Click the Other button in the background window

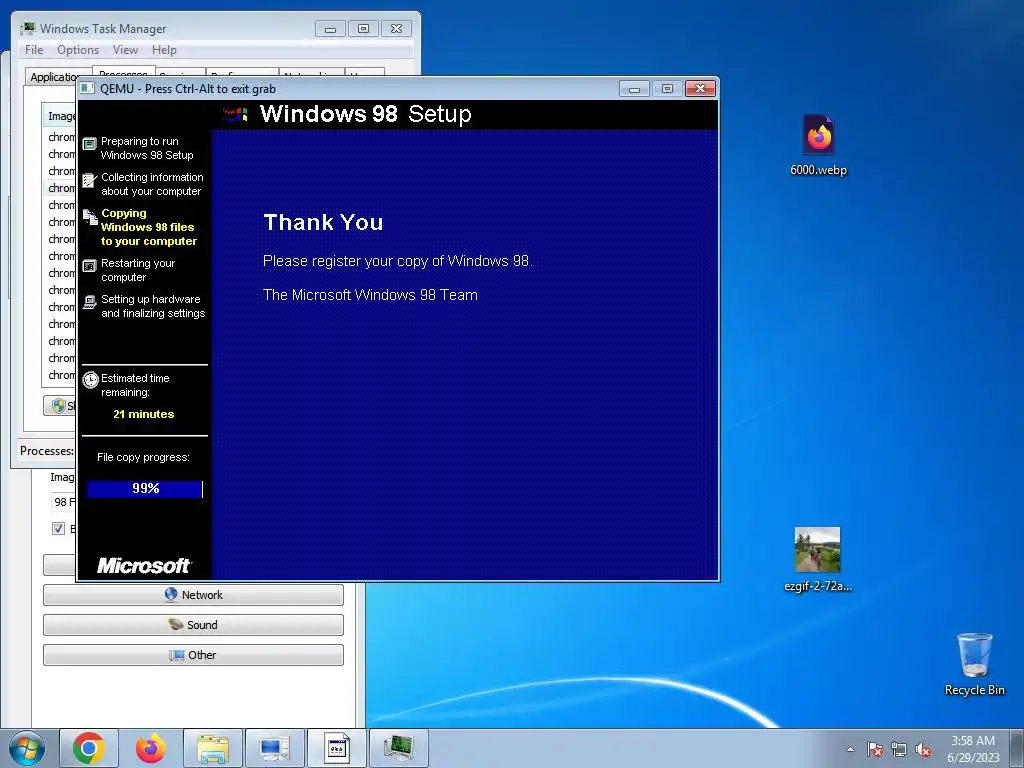[x=193, y=655]
